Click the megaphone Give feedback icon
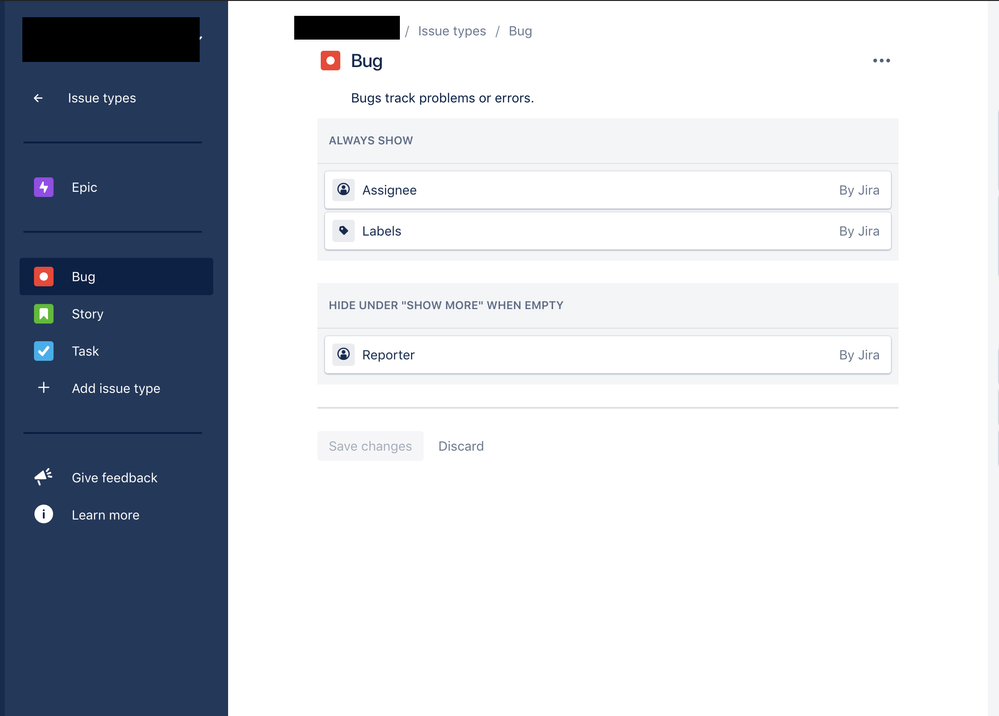The image size is (999, 716). tap(43, 477)
